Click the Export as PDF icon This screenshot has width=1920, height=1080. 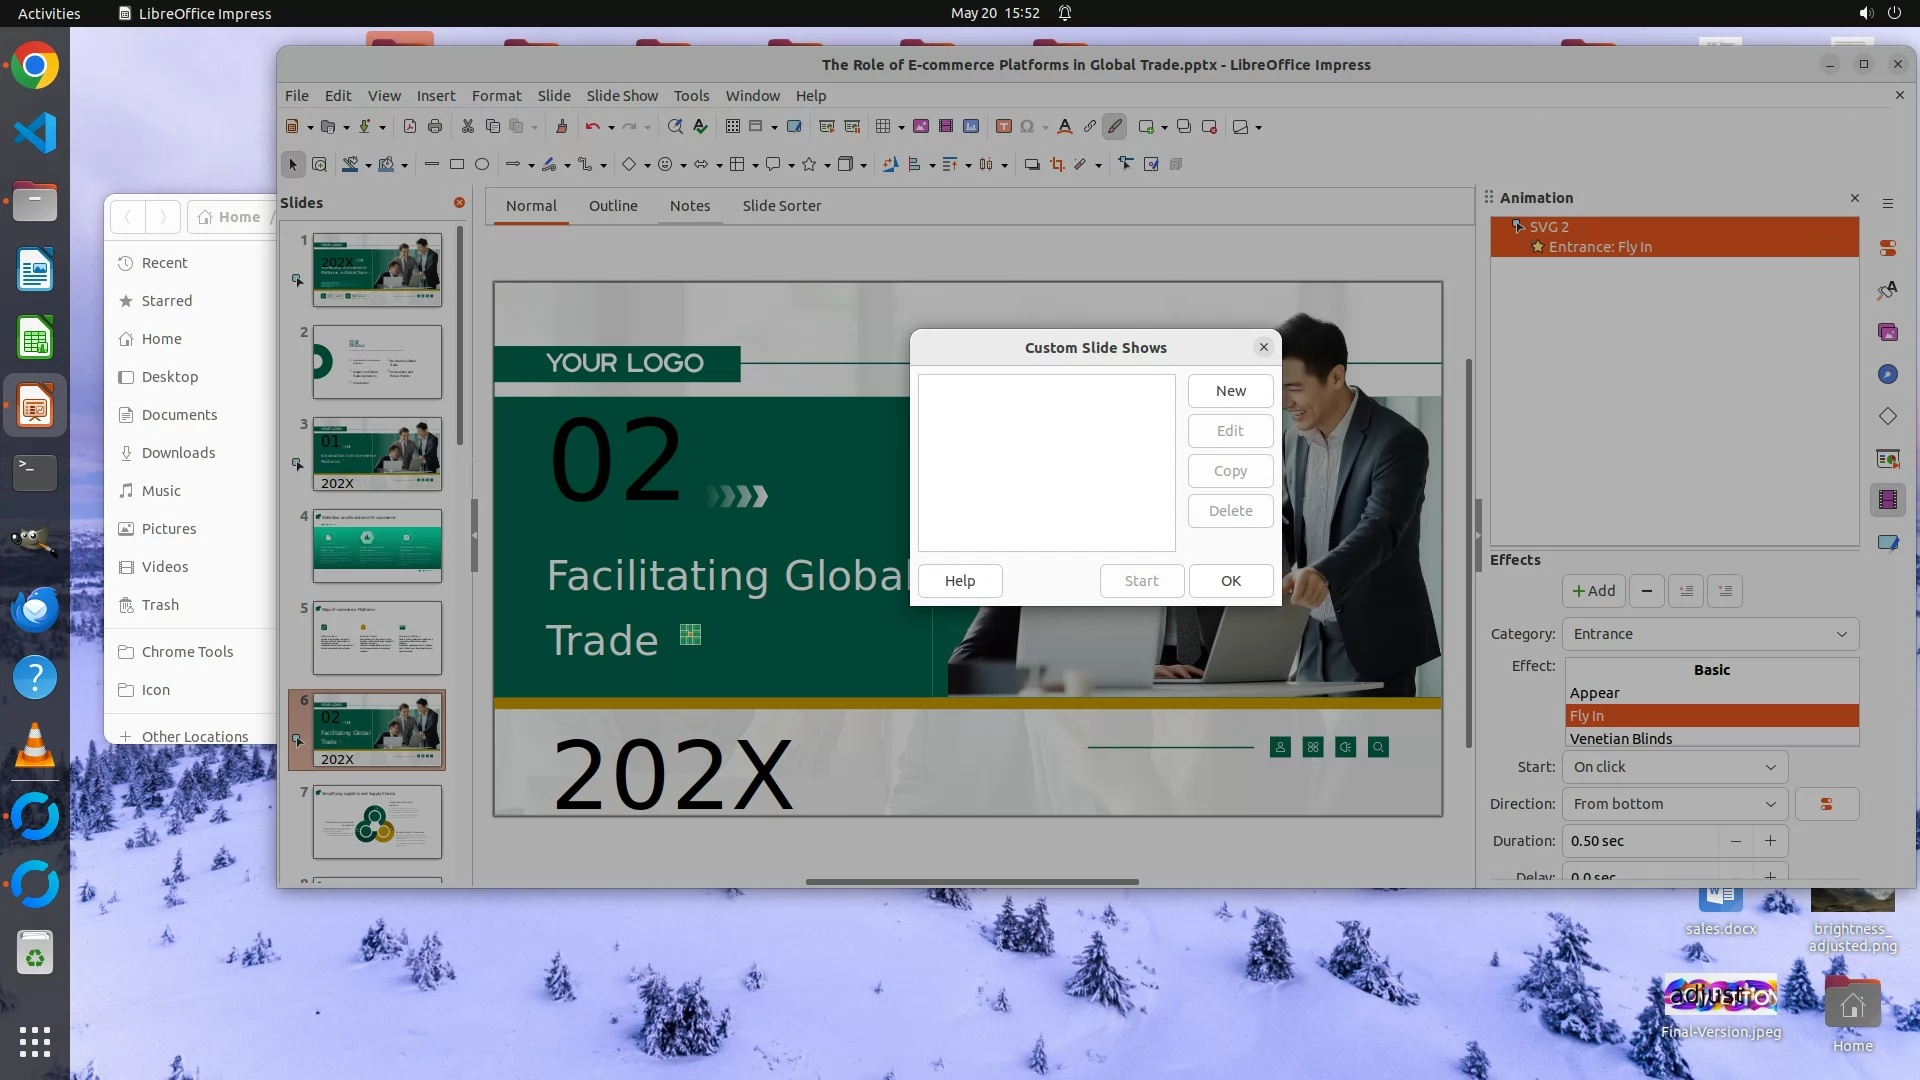(x=410, y=127)
